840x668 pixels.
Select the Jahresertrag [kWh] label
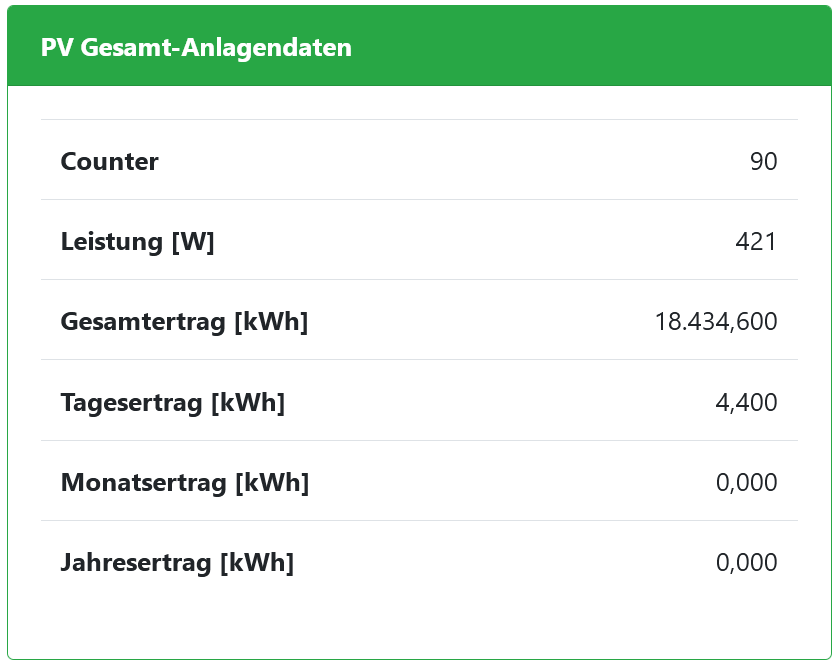pyautogui.click(x=177, y=562)
